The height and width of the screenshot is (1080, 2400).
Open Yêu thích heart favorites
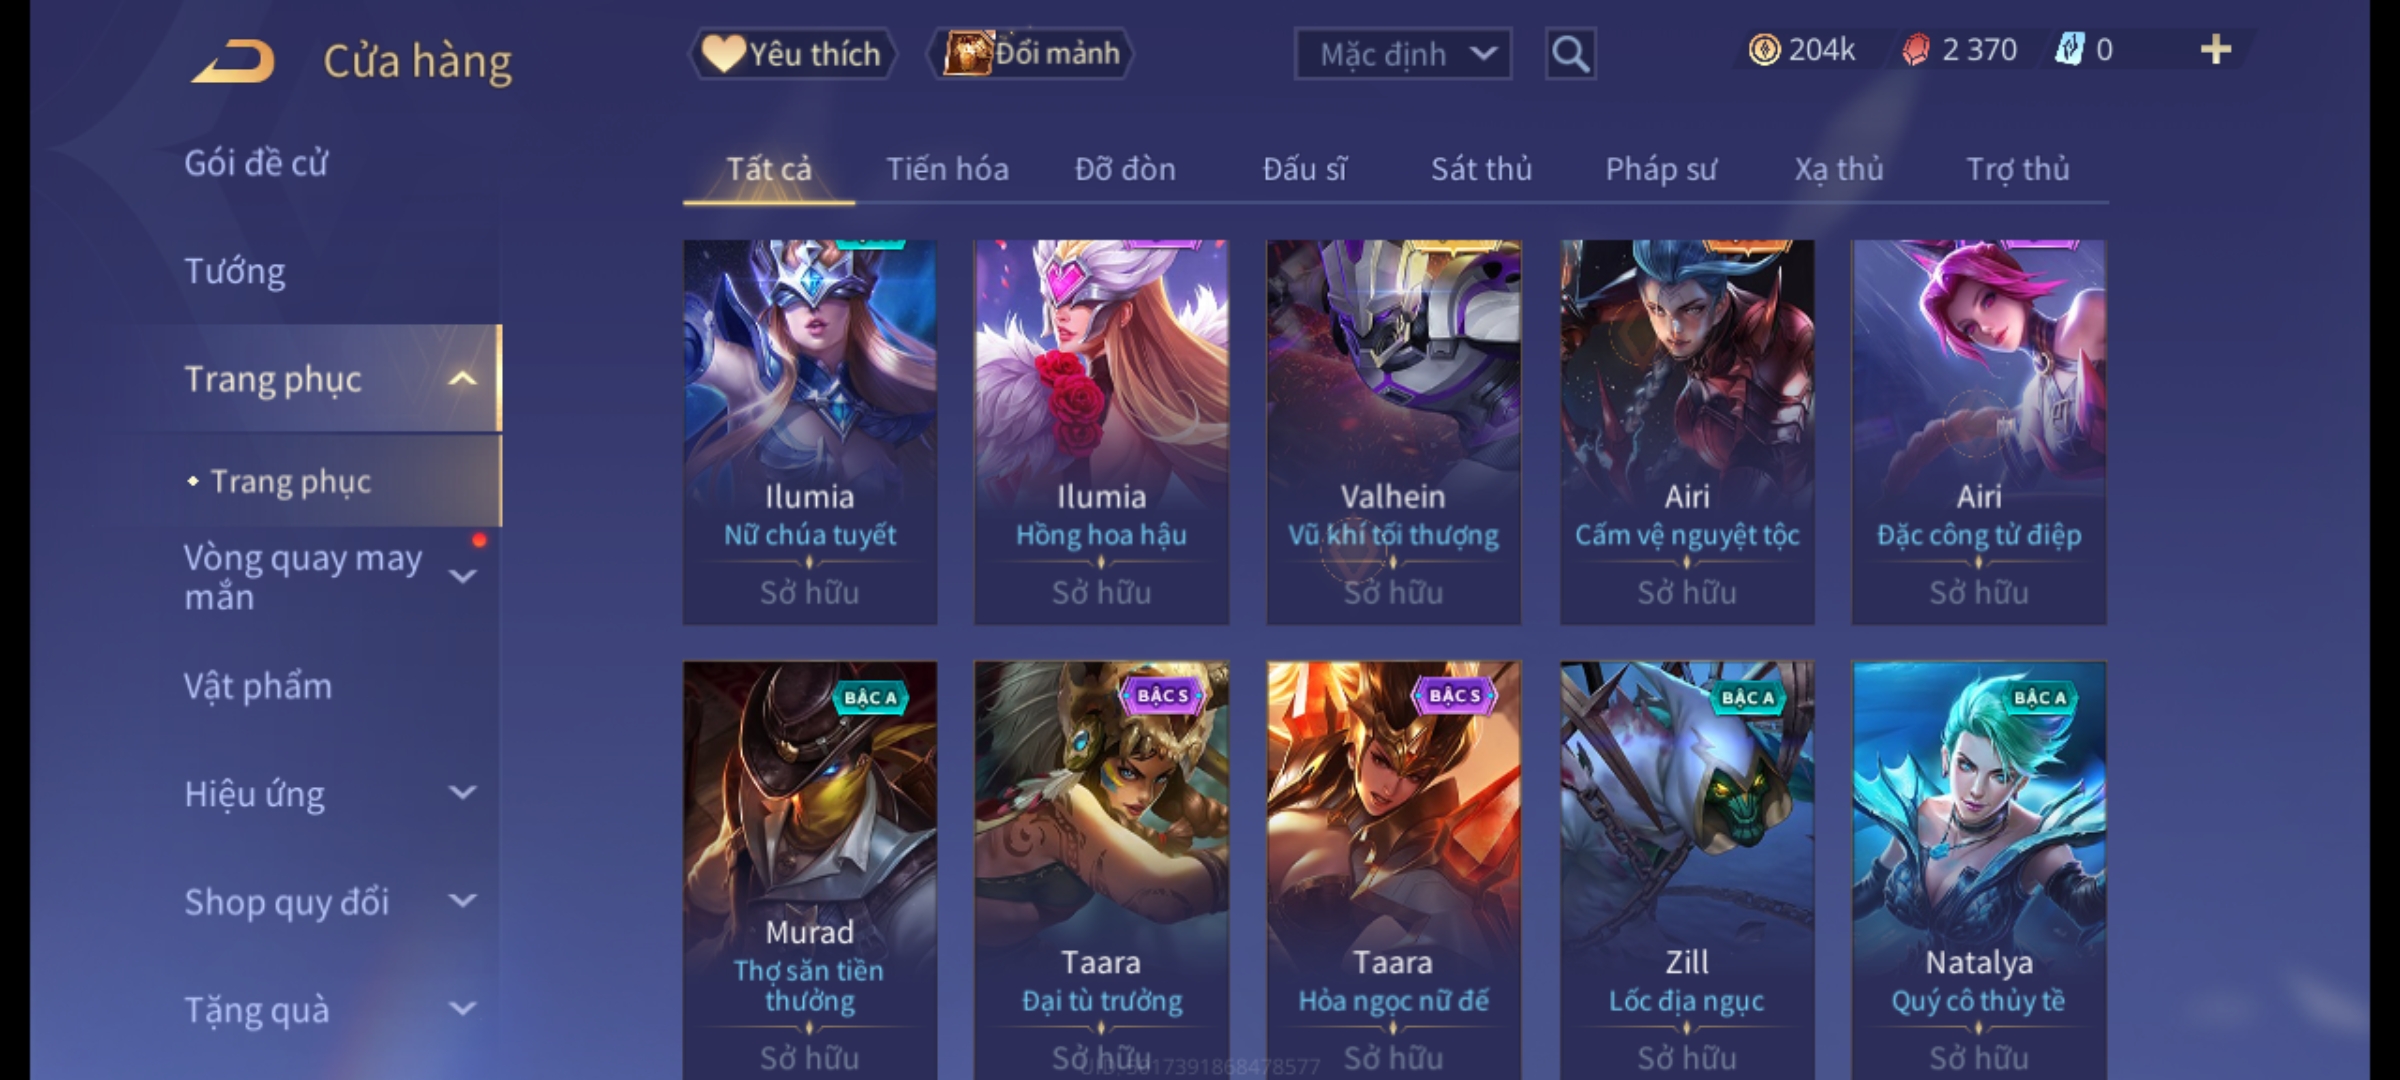coord(722,54)
